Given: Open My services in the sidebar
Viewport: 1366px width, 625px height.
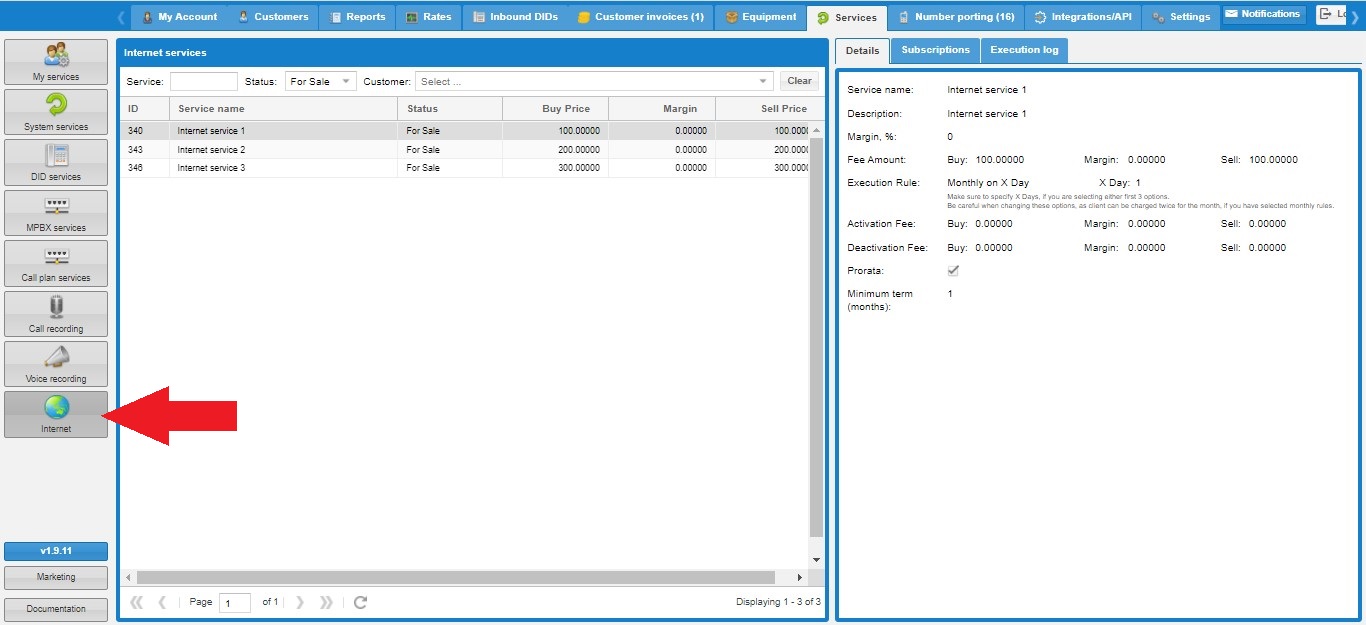Looking at the screenshot, I should [56, 62].
